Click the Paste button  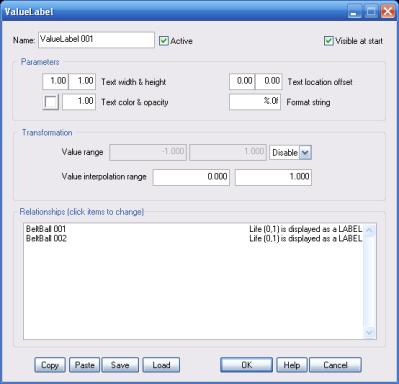coord(84,365)
